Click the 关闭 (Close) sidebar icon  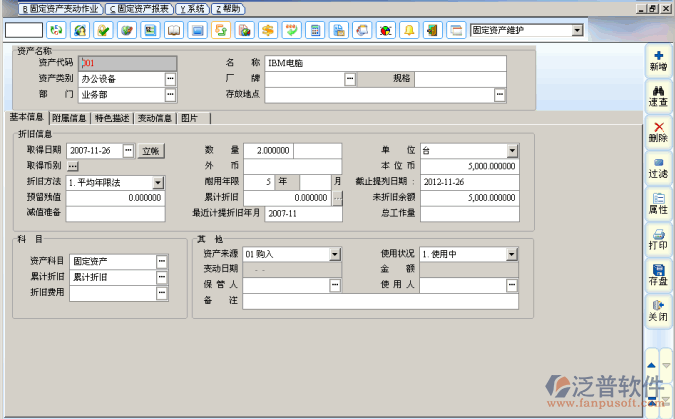tap(658, 310)
